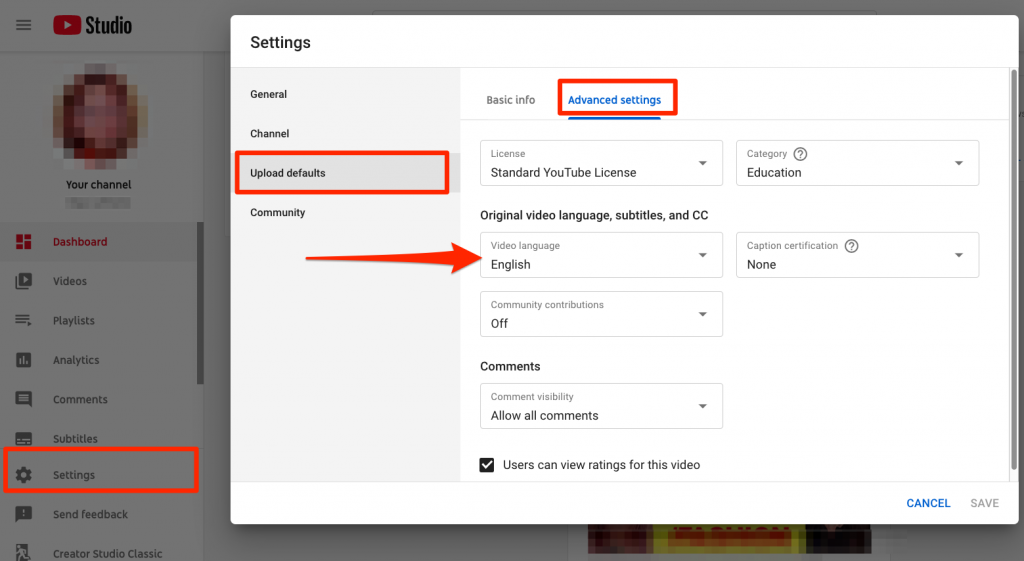Switch to the Advanced settings tab
This screenshot has height=561, width=1024.
point(615,100)
